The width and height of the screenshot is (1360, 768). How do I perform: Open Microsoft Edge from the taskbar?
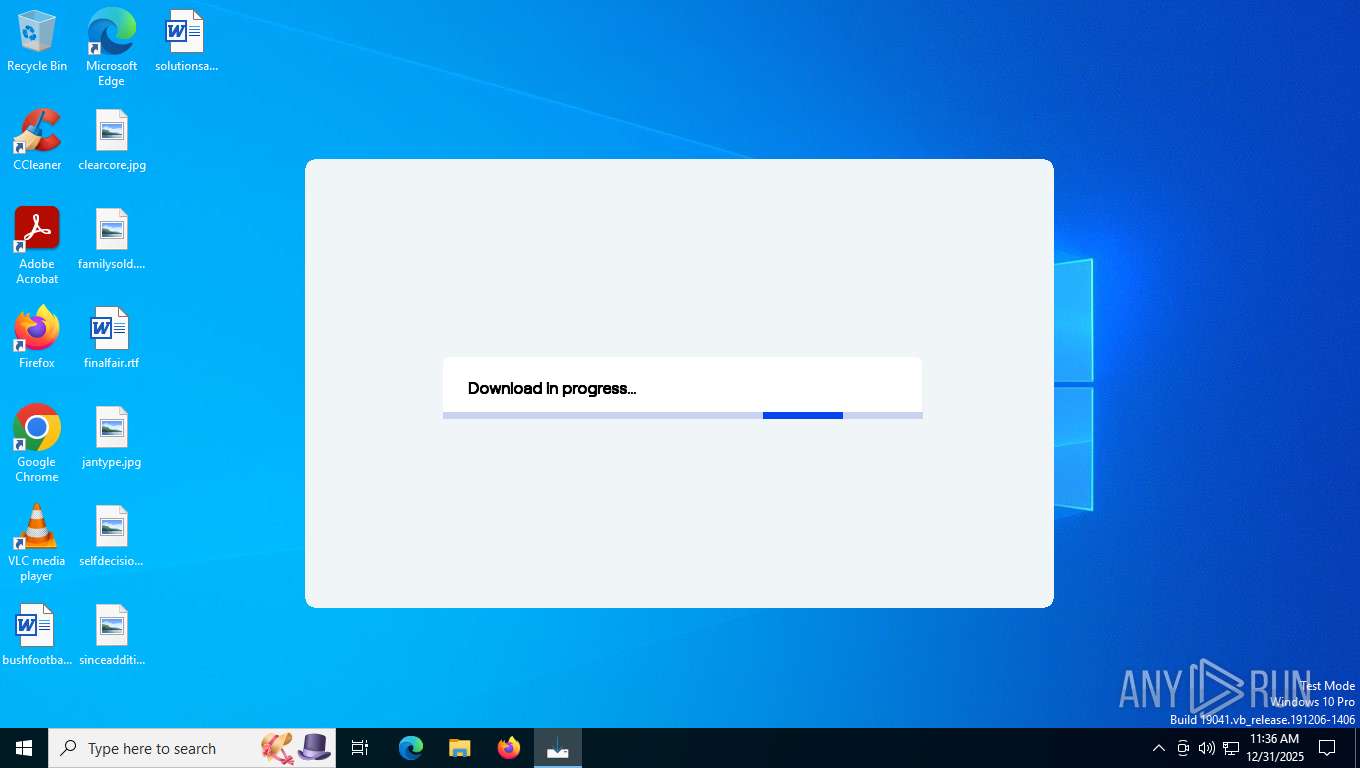pyautogui.click(x=411, y=748)
